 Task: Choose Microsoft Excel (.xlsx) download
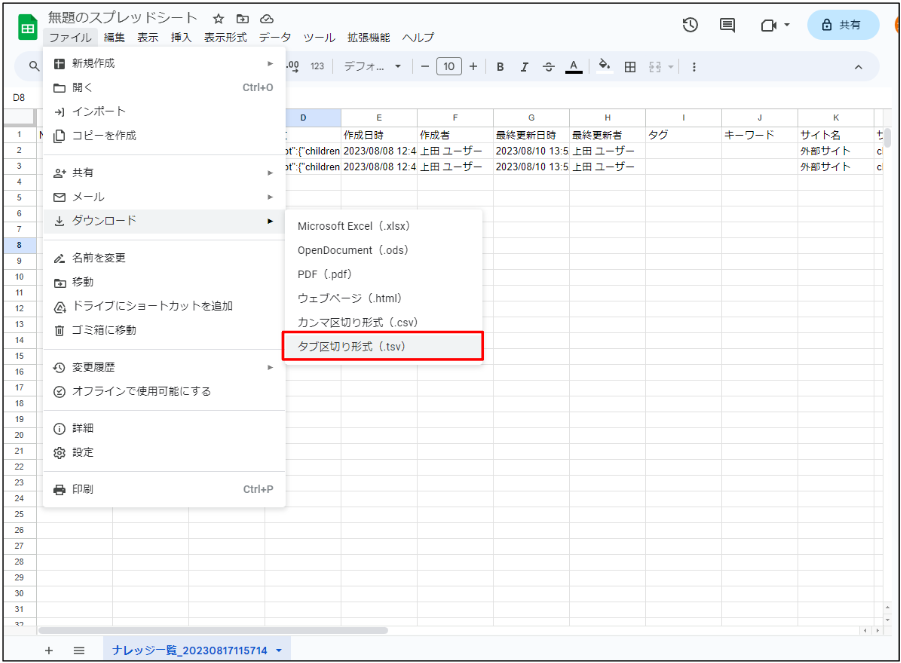pyautogui.click(x=354, y=226)
